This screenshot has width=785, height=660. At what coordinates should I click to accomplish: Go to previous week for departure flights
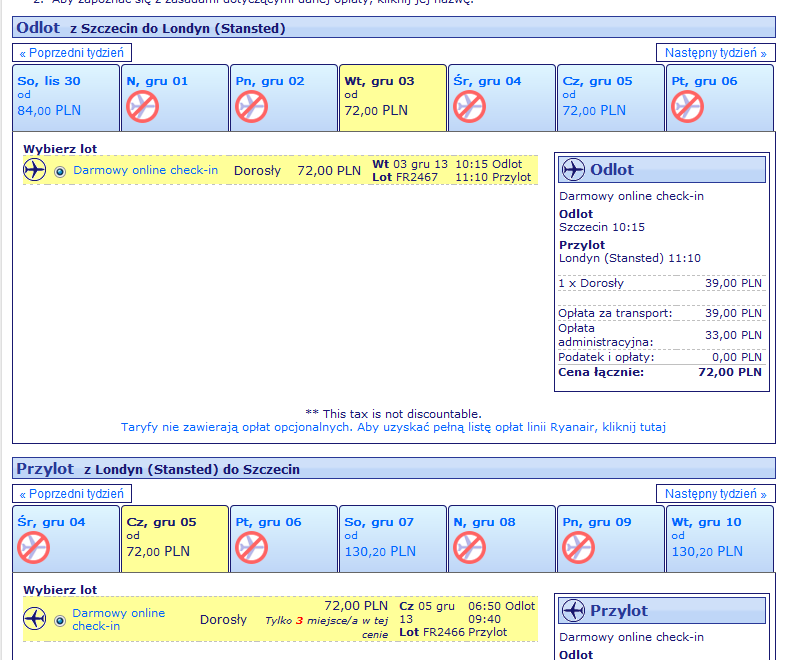[72, 53]
